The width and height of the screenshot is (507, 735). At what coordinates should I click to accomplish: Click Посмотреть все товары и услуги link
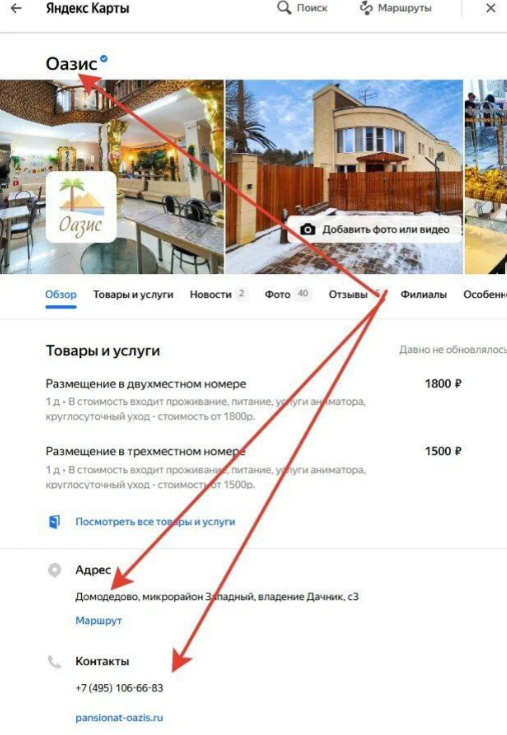pos(155,522)
